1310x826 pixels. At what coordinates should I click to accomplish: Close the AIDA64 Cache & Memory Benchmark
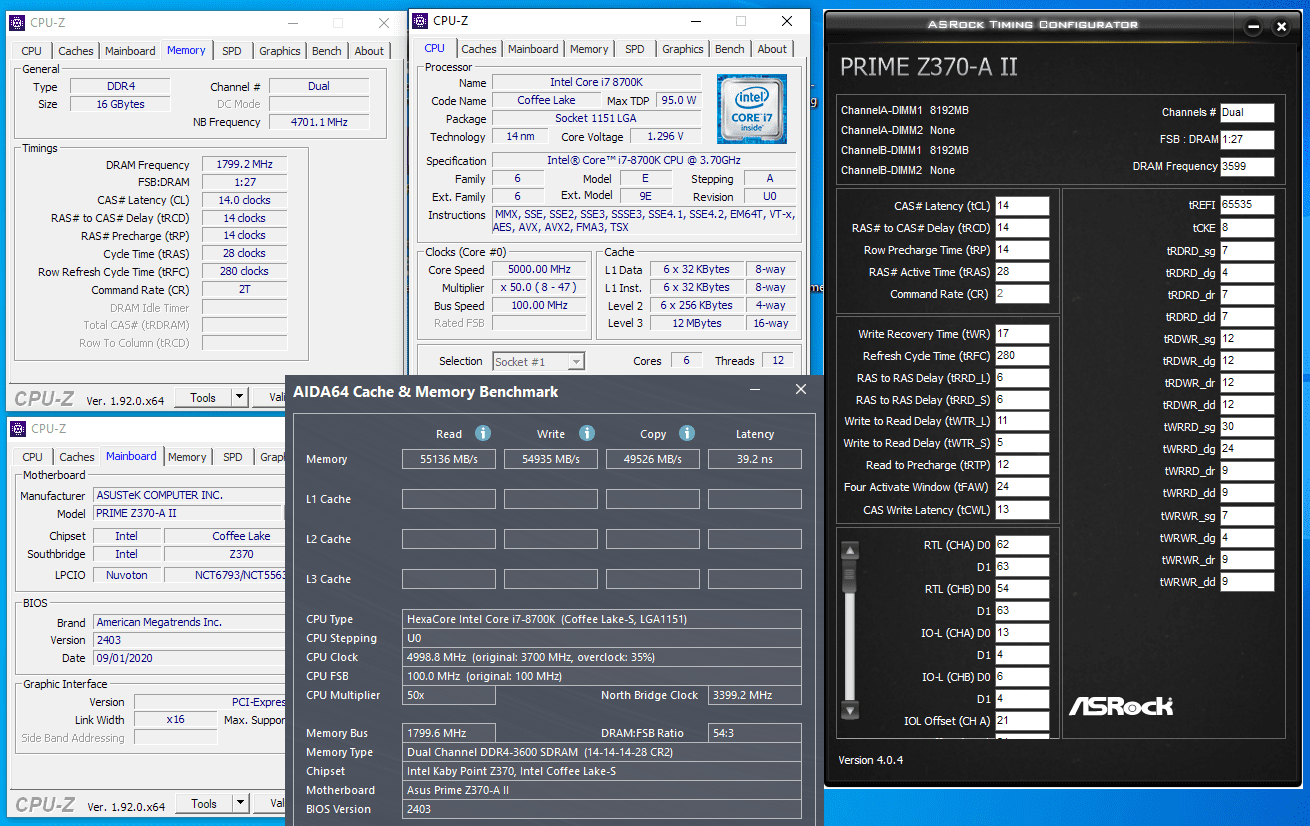[800, 390]
